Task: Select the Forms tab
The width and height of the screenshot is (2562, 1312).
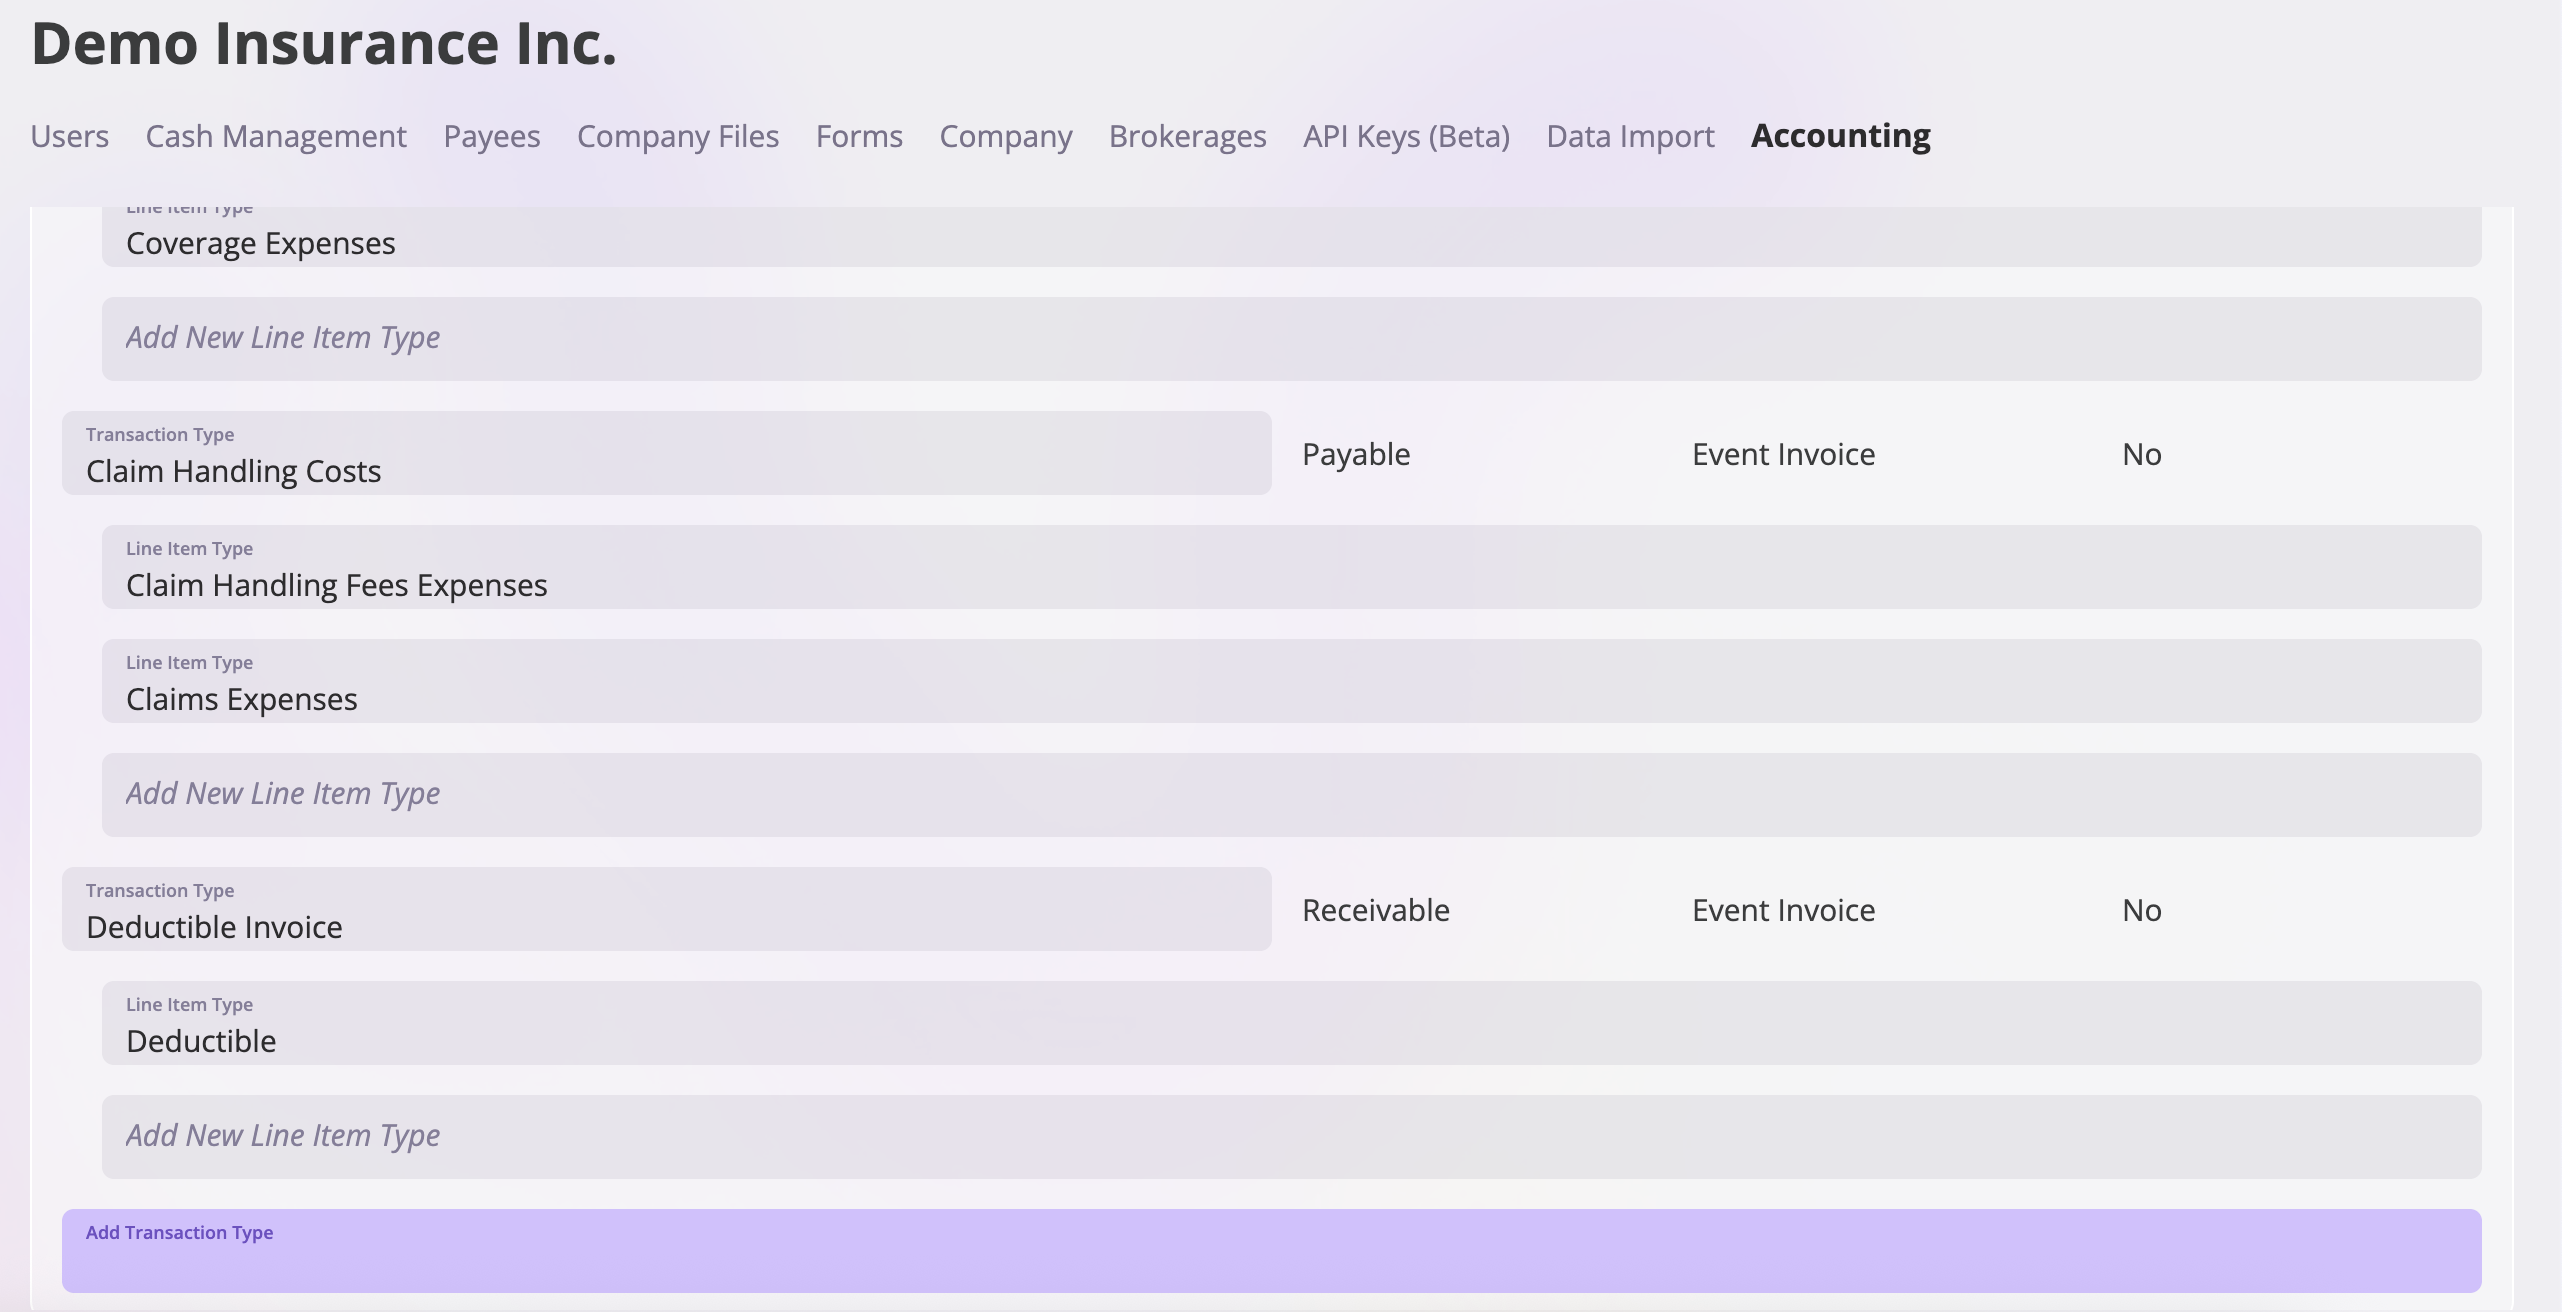Action: point(859,136)
